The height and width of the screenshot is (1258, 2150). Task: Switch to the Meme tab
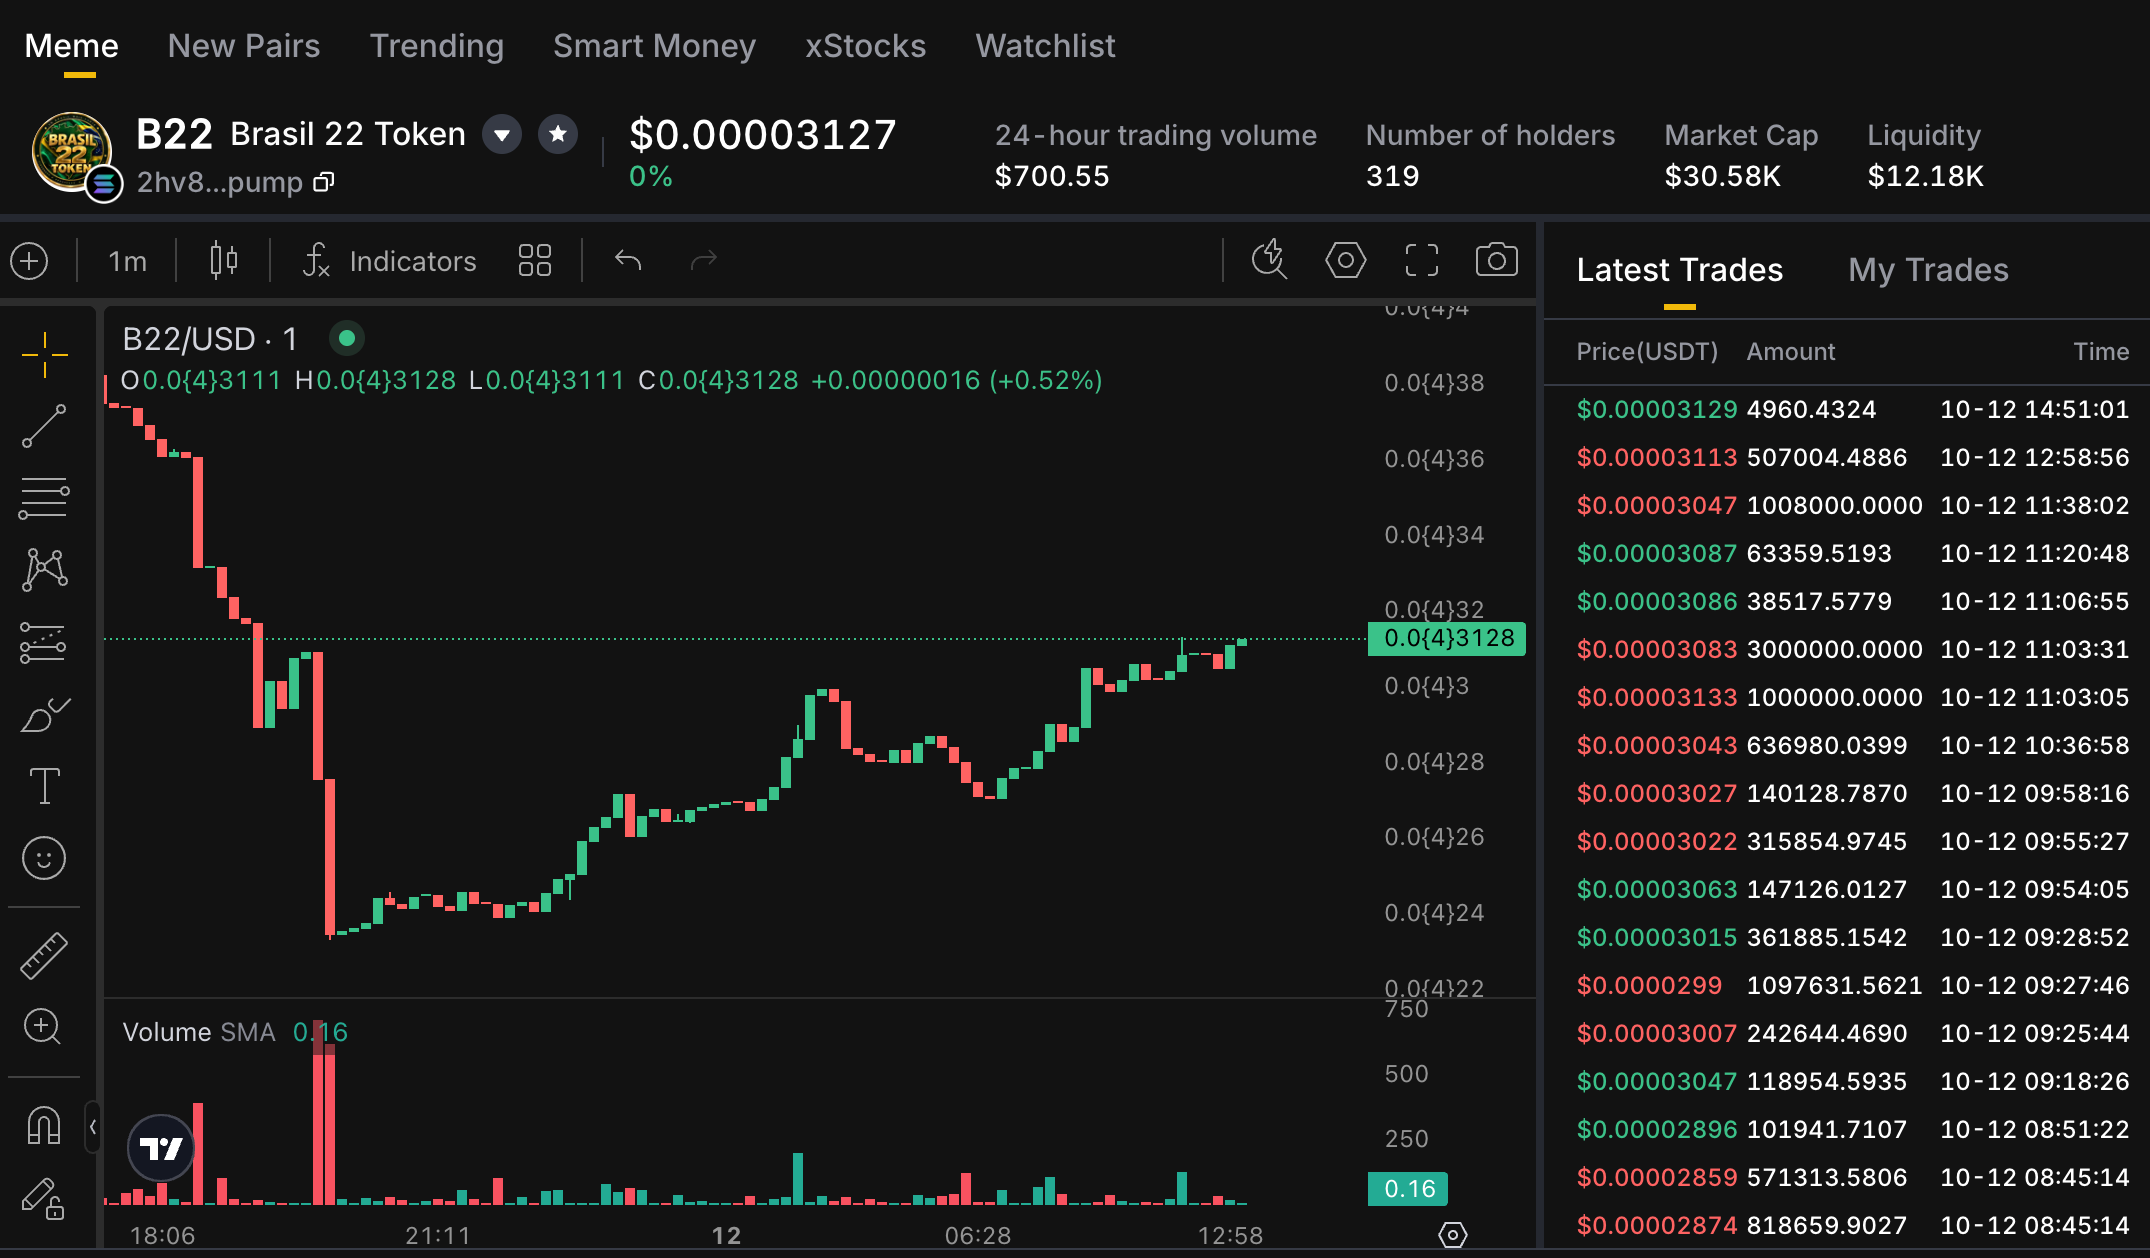click(71, 46)
